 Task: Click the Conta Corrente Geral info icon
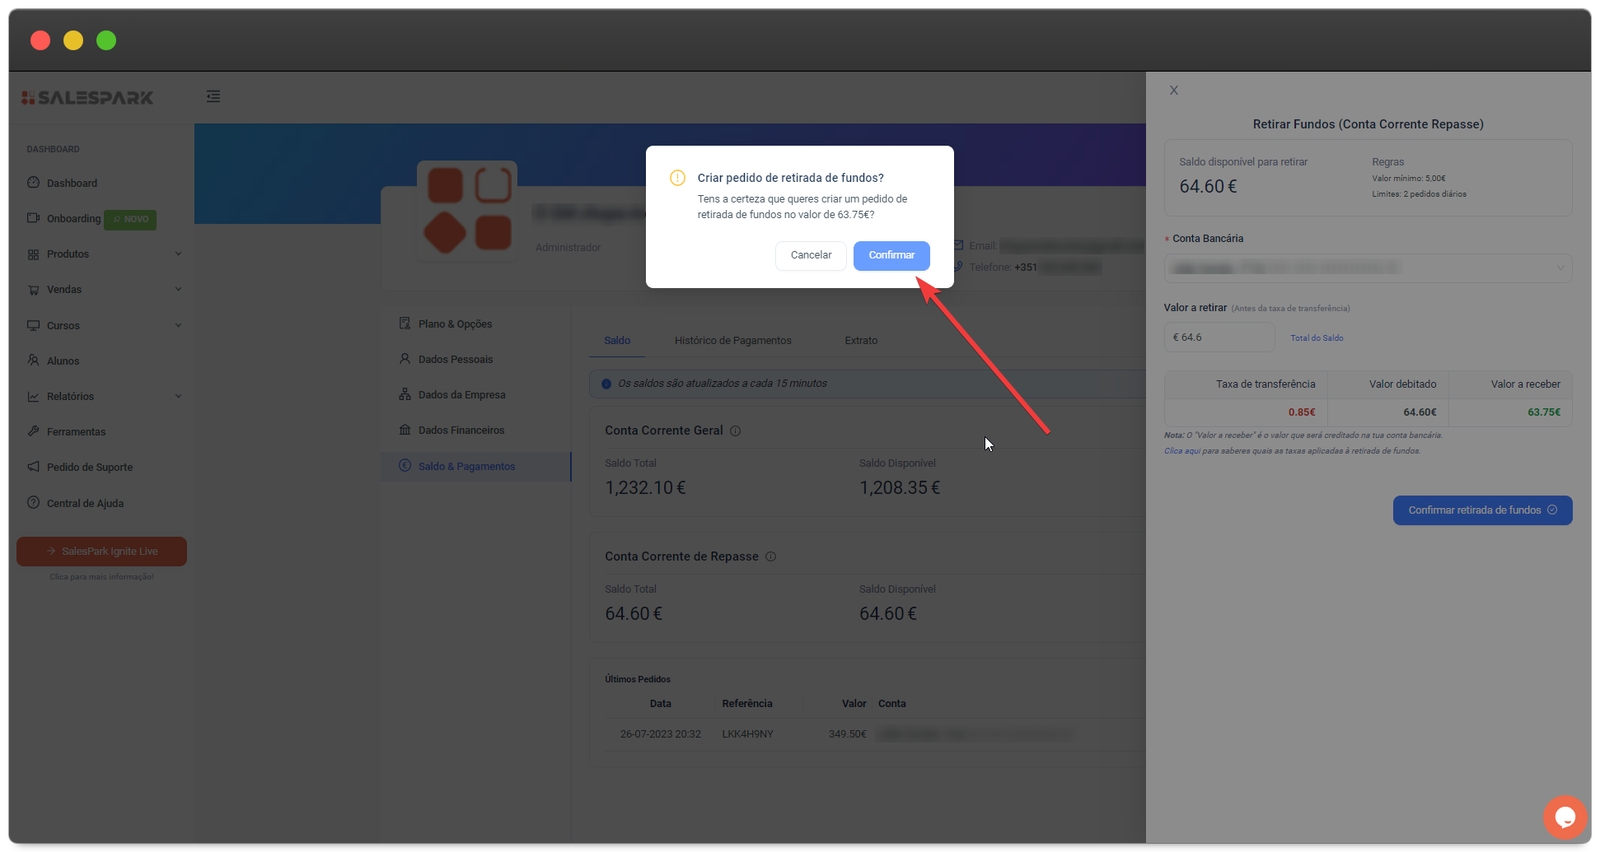[x=735, y=431]
